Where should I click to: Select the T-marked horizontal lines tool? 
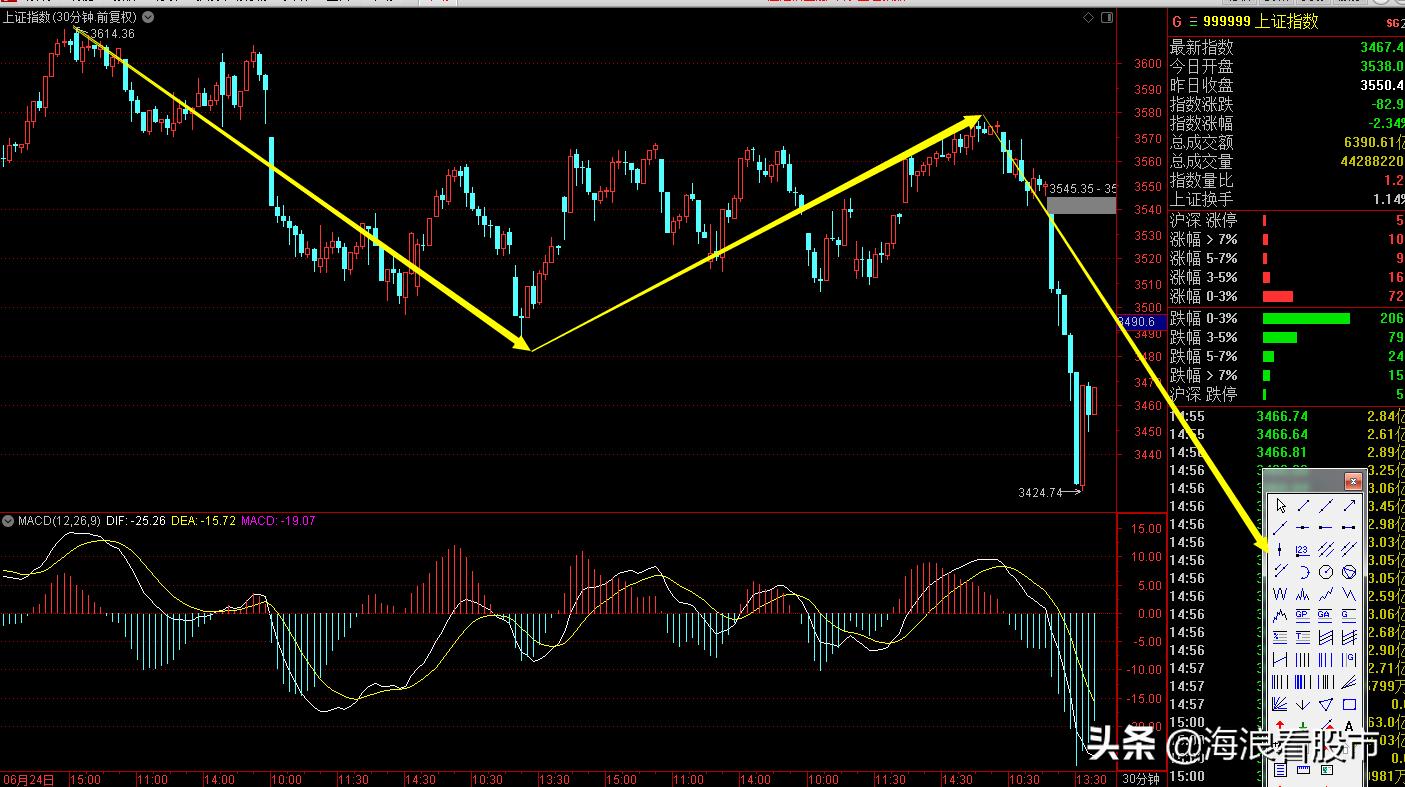(x=1303, y=638)
